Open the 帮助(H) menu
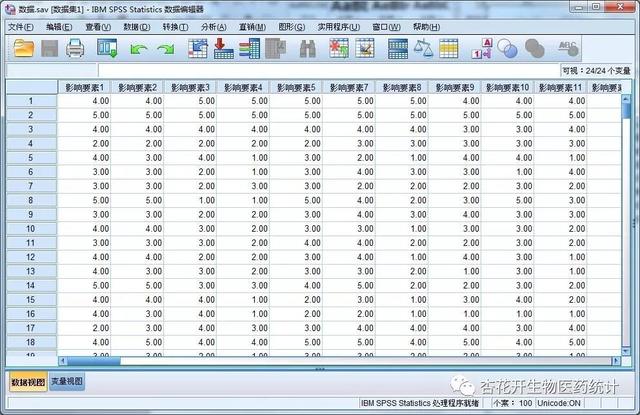 (426, 27)
